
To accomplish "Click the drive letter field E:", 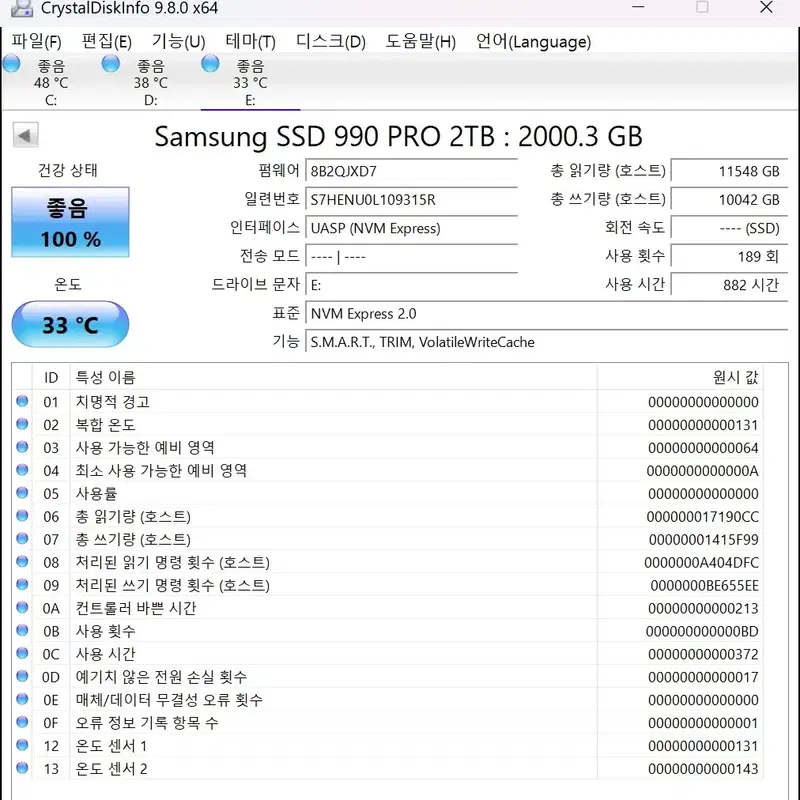I will 411,285.
